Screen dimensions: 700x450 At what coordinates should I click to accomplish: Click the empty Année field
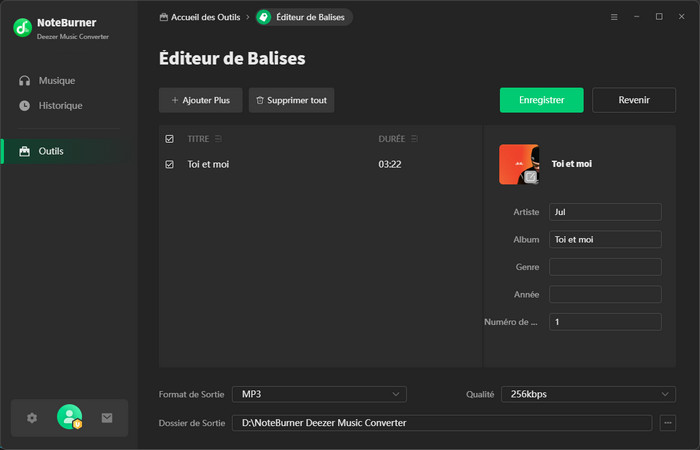tap(605, 294)
